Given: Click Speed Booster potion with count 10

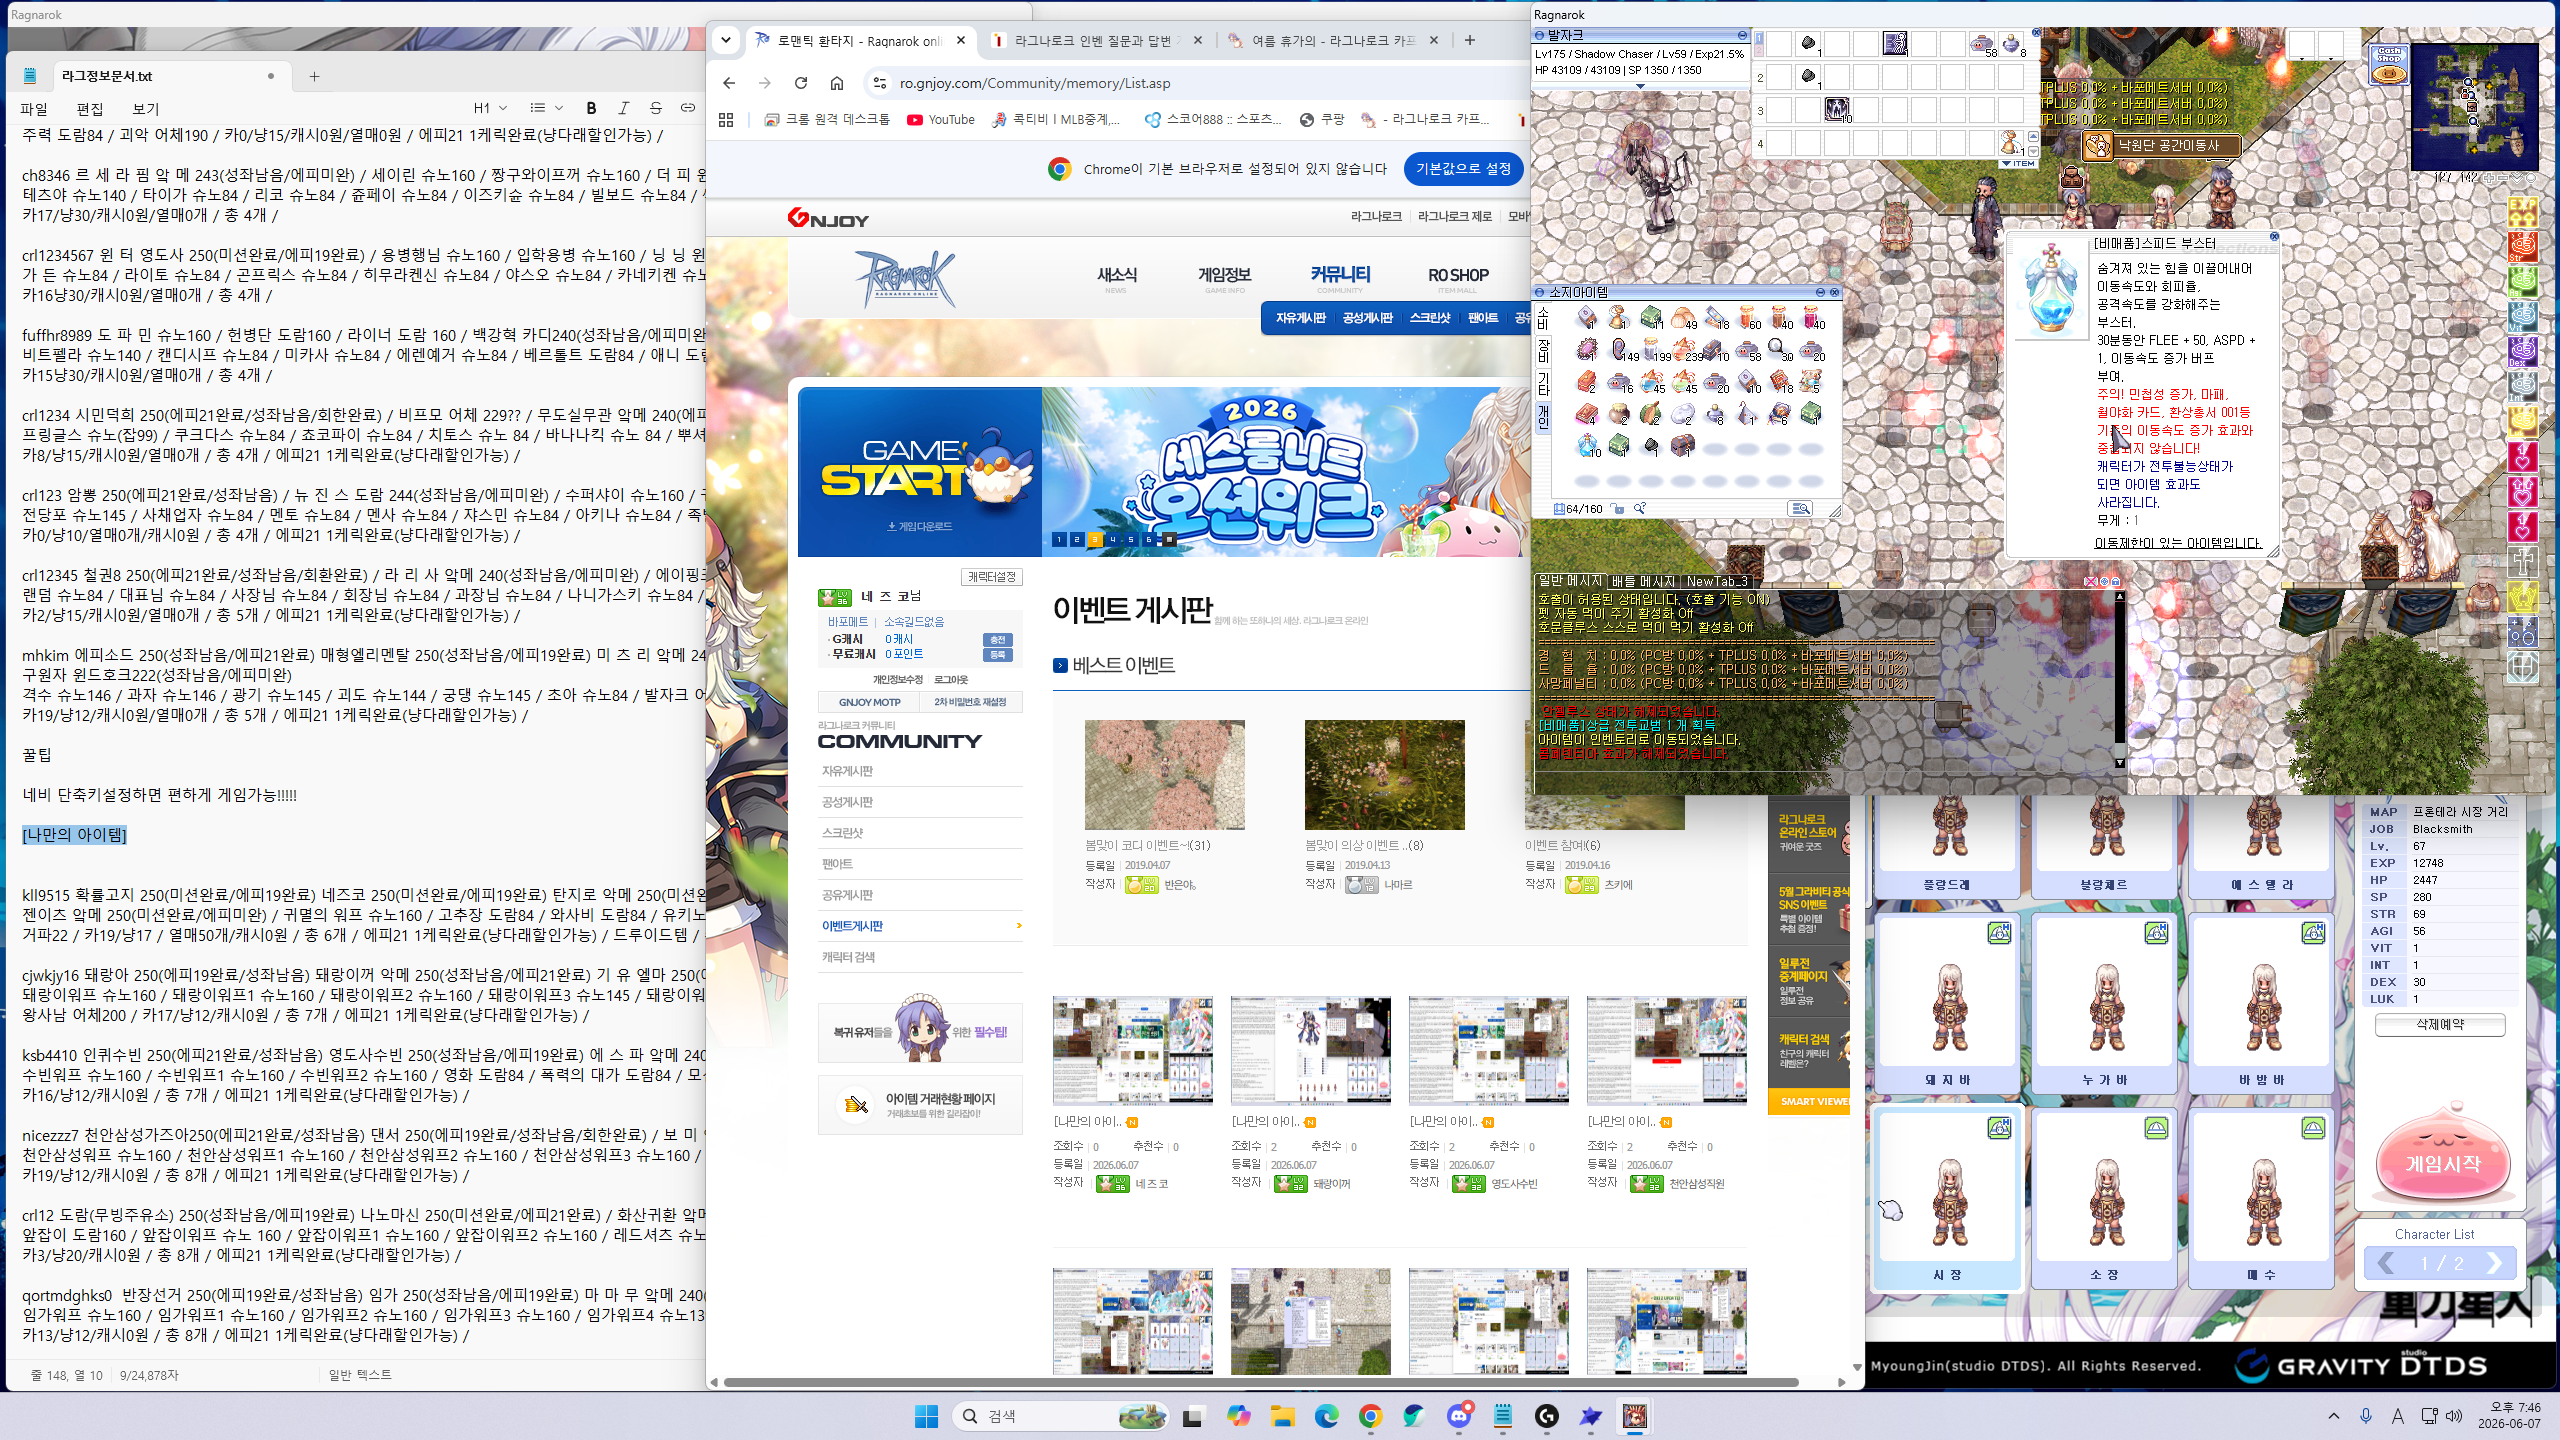Looking at the screenshot, I should pyautogui.click(x=1588, y=446).
